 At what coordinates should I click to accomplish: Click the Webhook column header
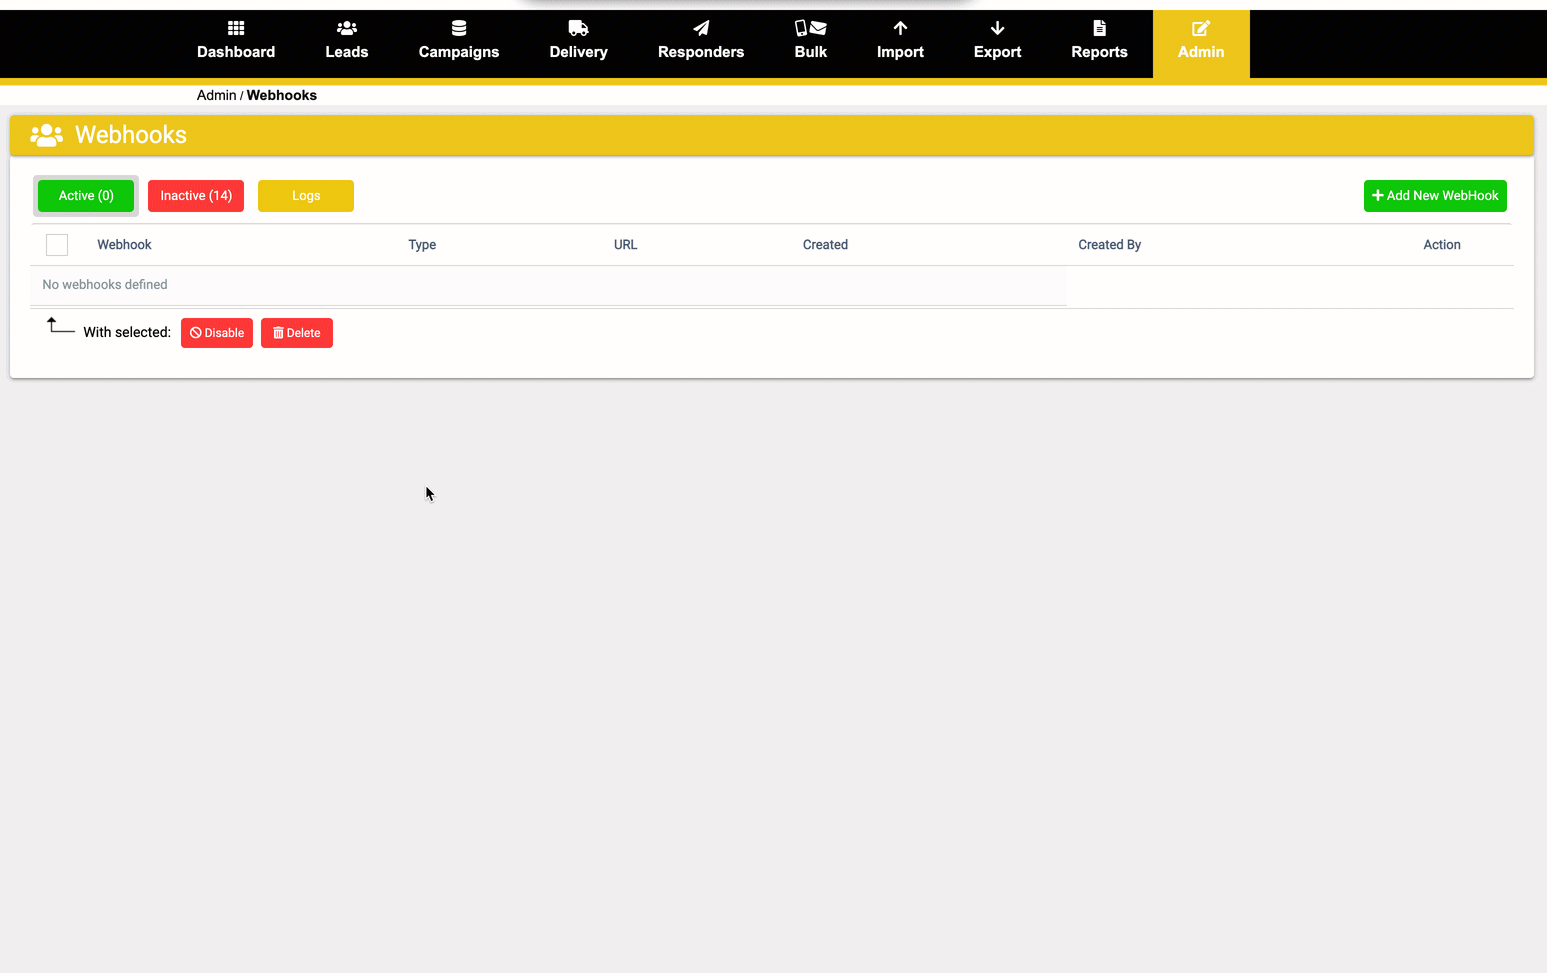pos(124,245)
